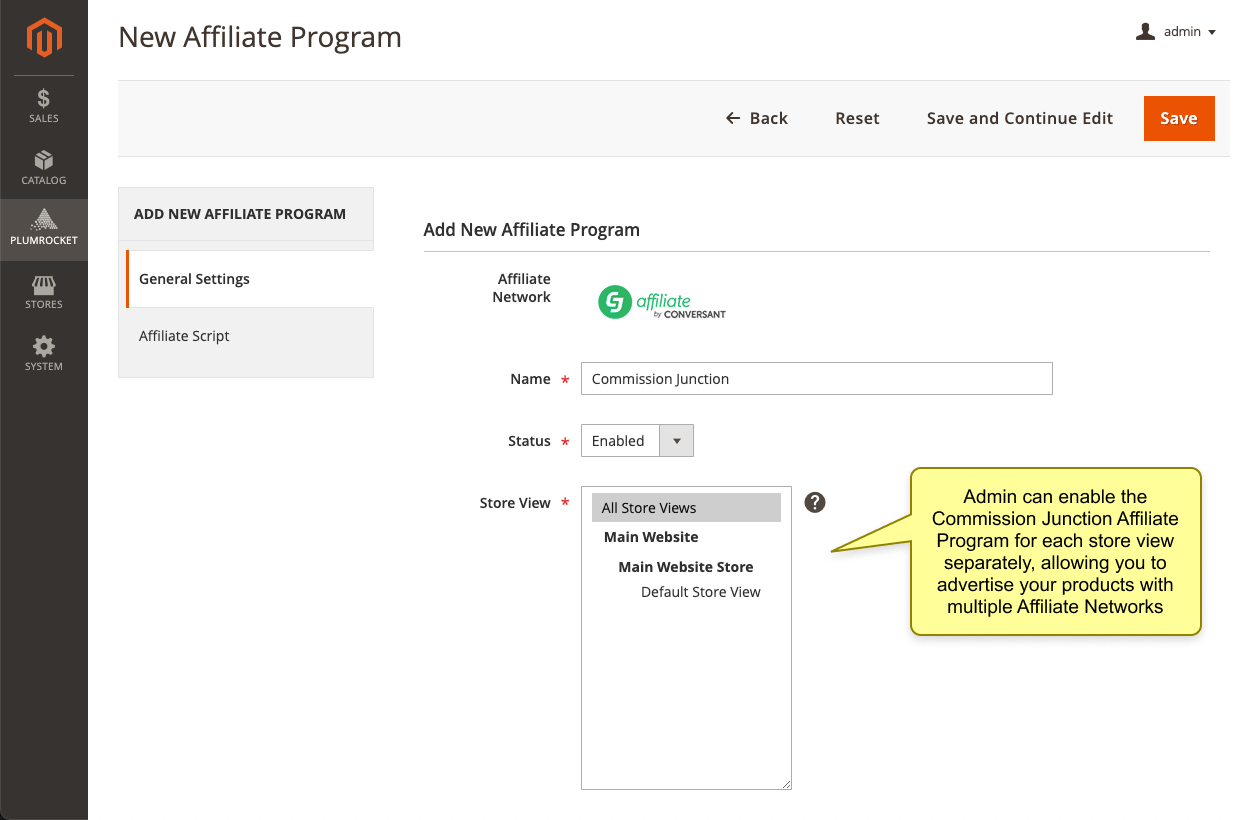Go back with the Back button
This screenshot has width=1260, height=820.
point(757,118)
